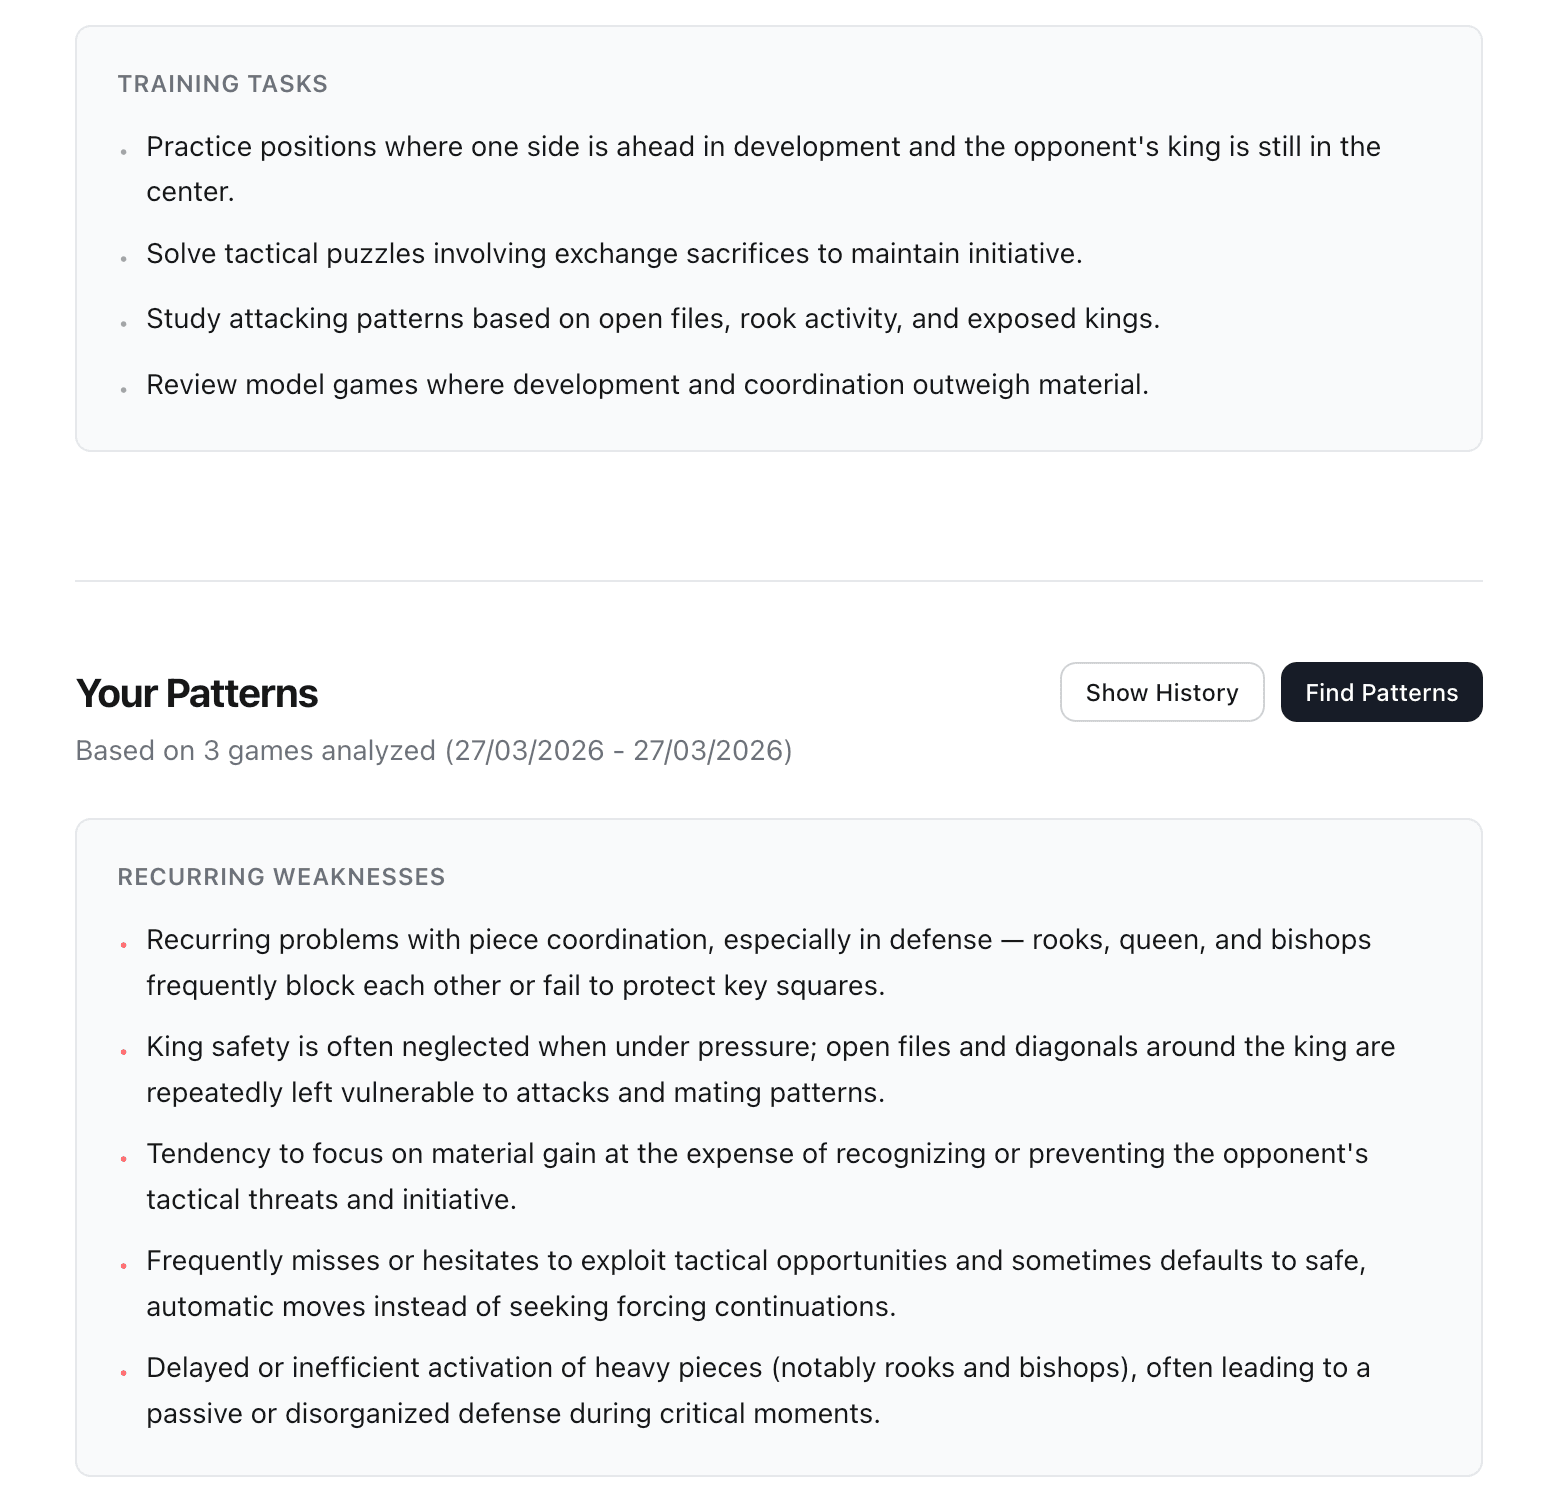Viewport: 1544px width, 1507px height.
Task: Click the RECURRING WEAKNESSES section header
Action: 281,877
